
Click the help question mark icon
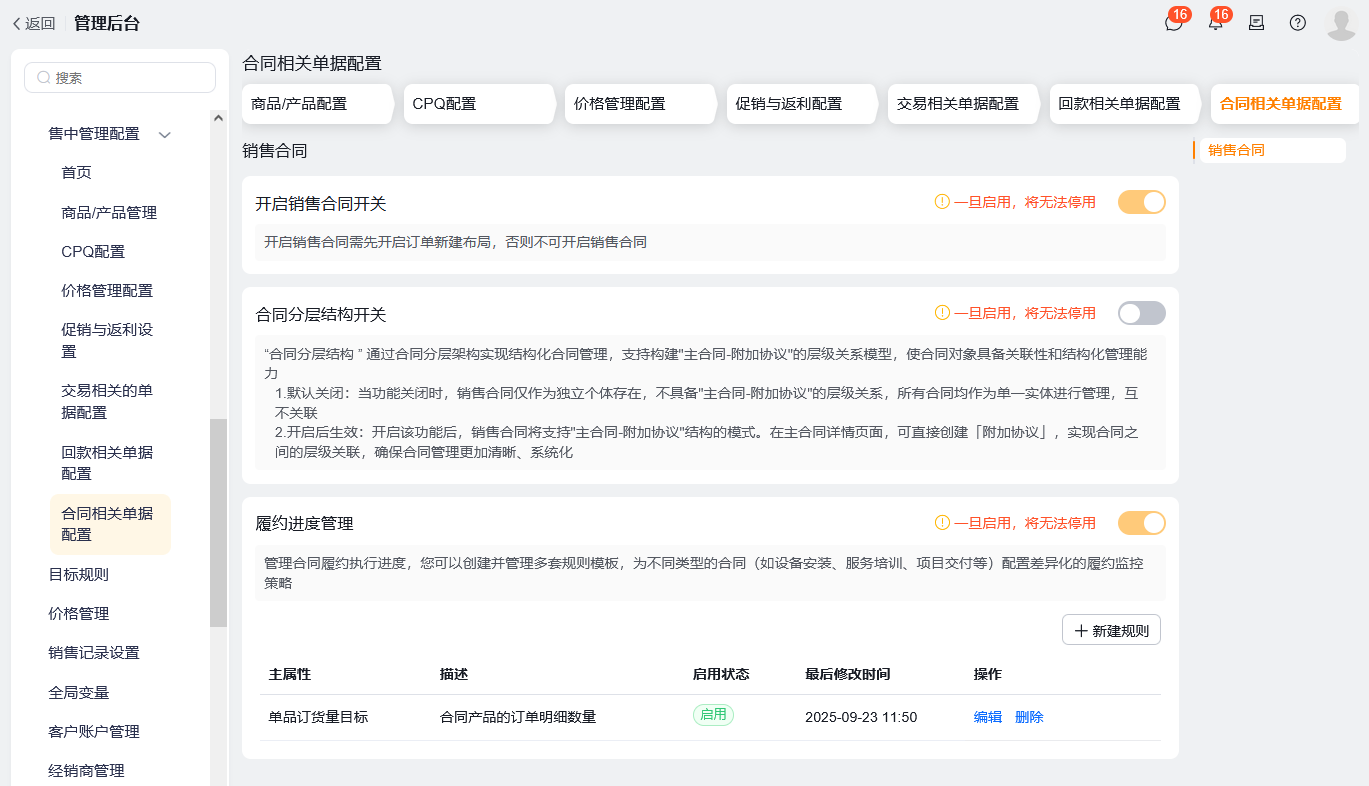1297,22
